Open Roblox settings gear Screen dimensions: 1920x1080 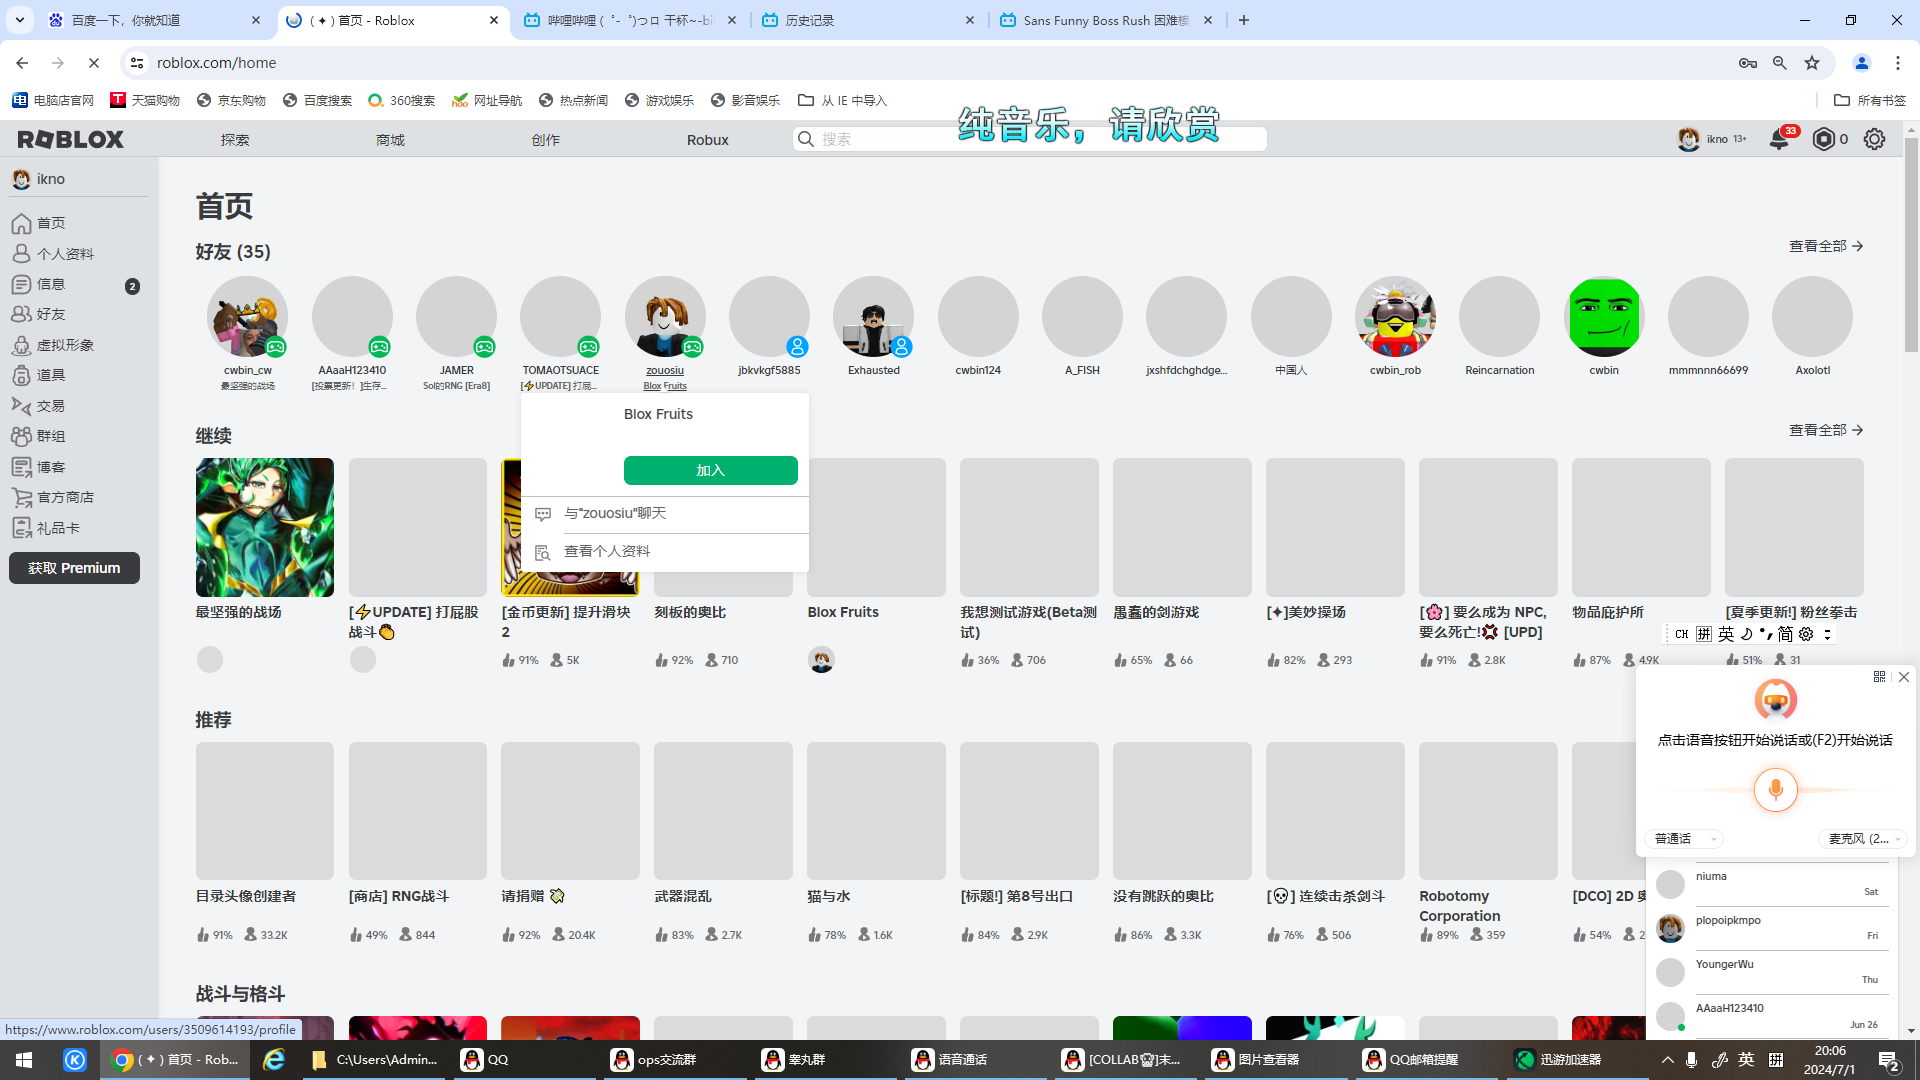click(x=1875, y=139)
